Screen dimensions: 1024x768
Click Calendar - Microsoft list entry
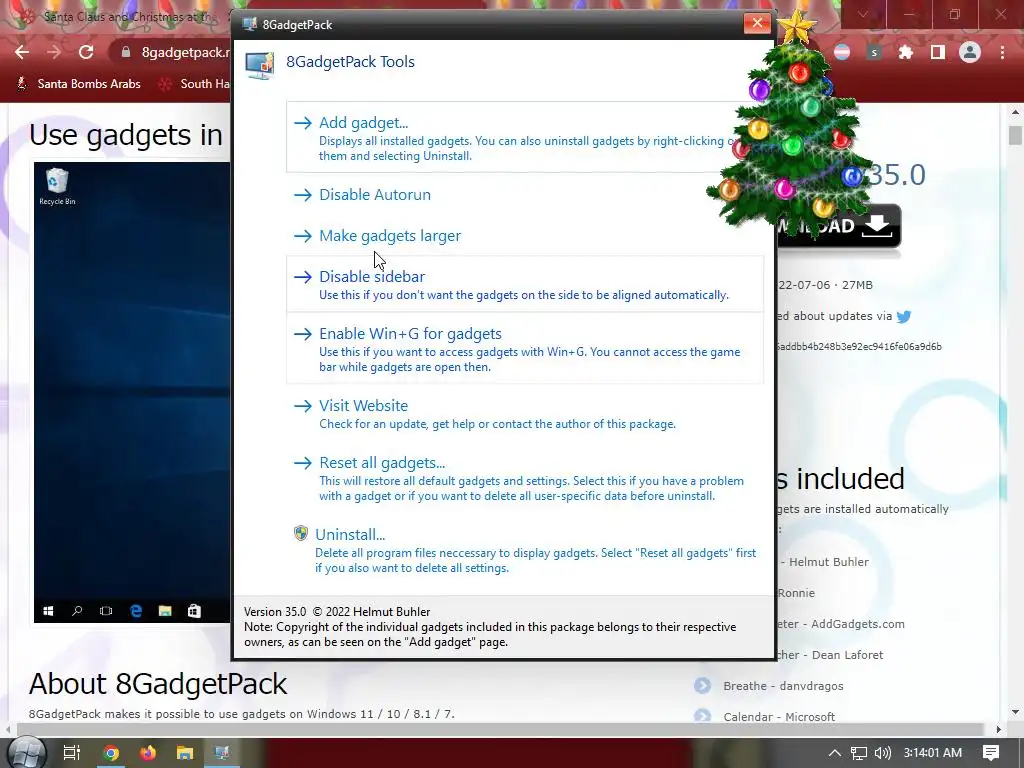click(778, 717)
